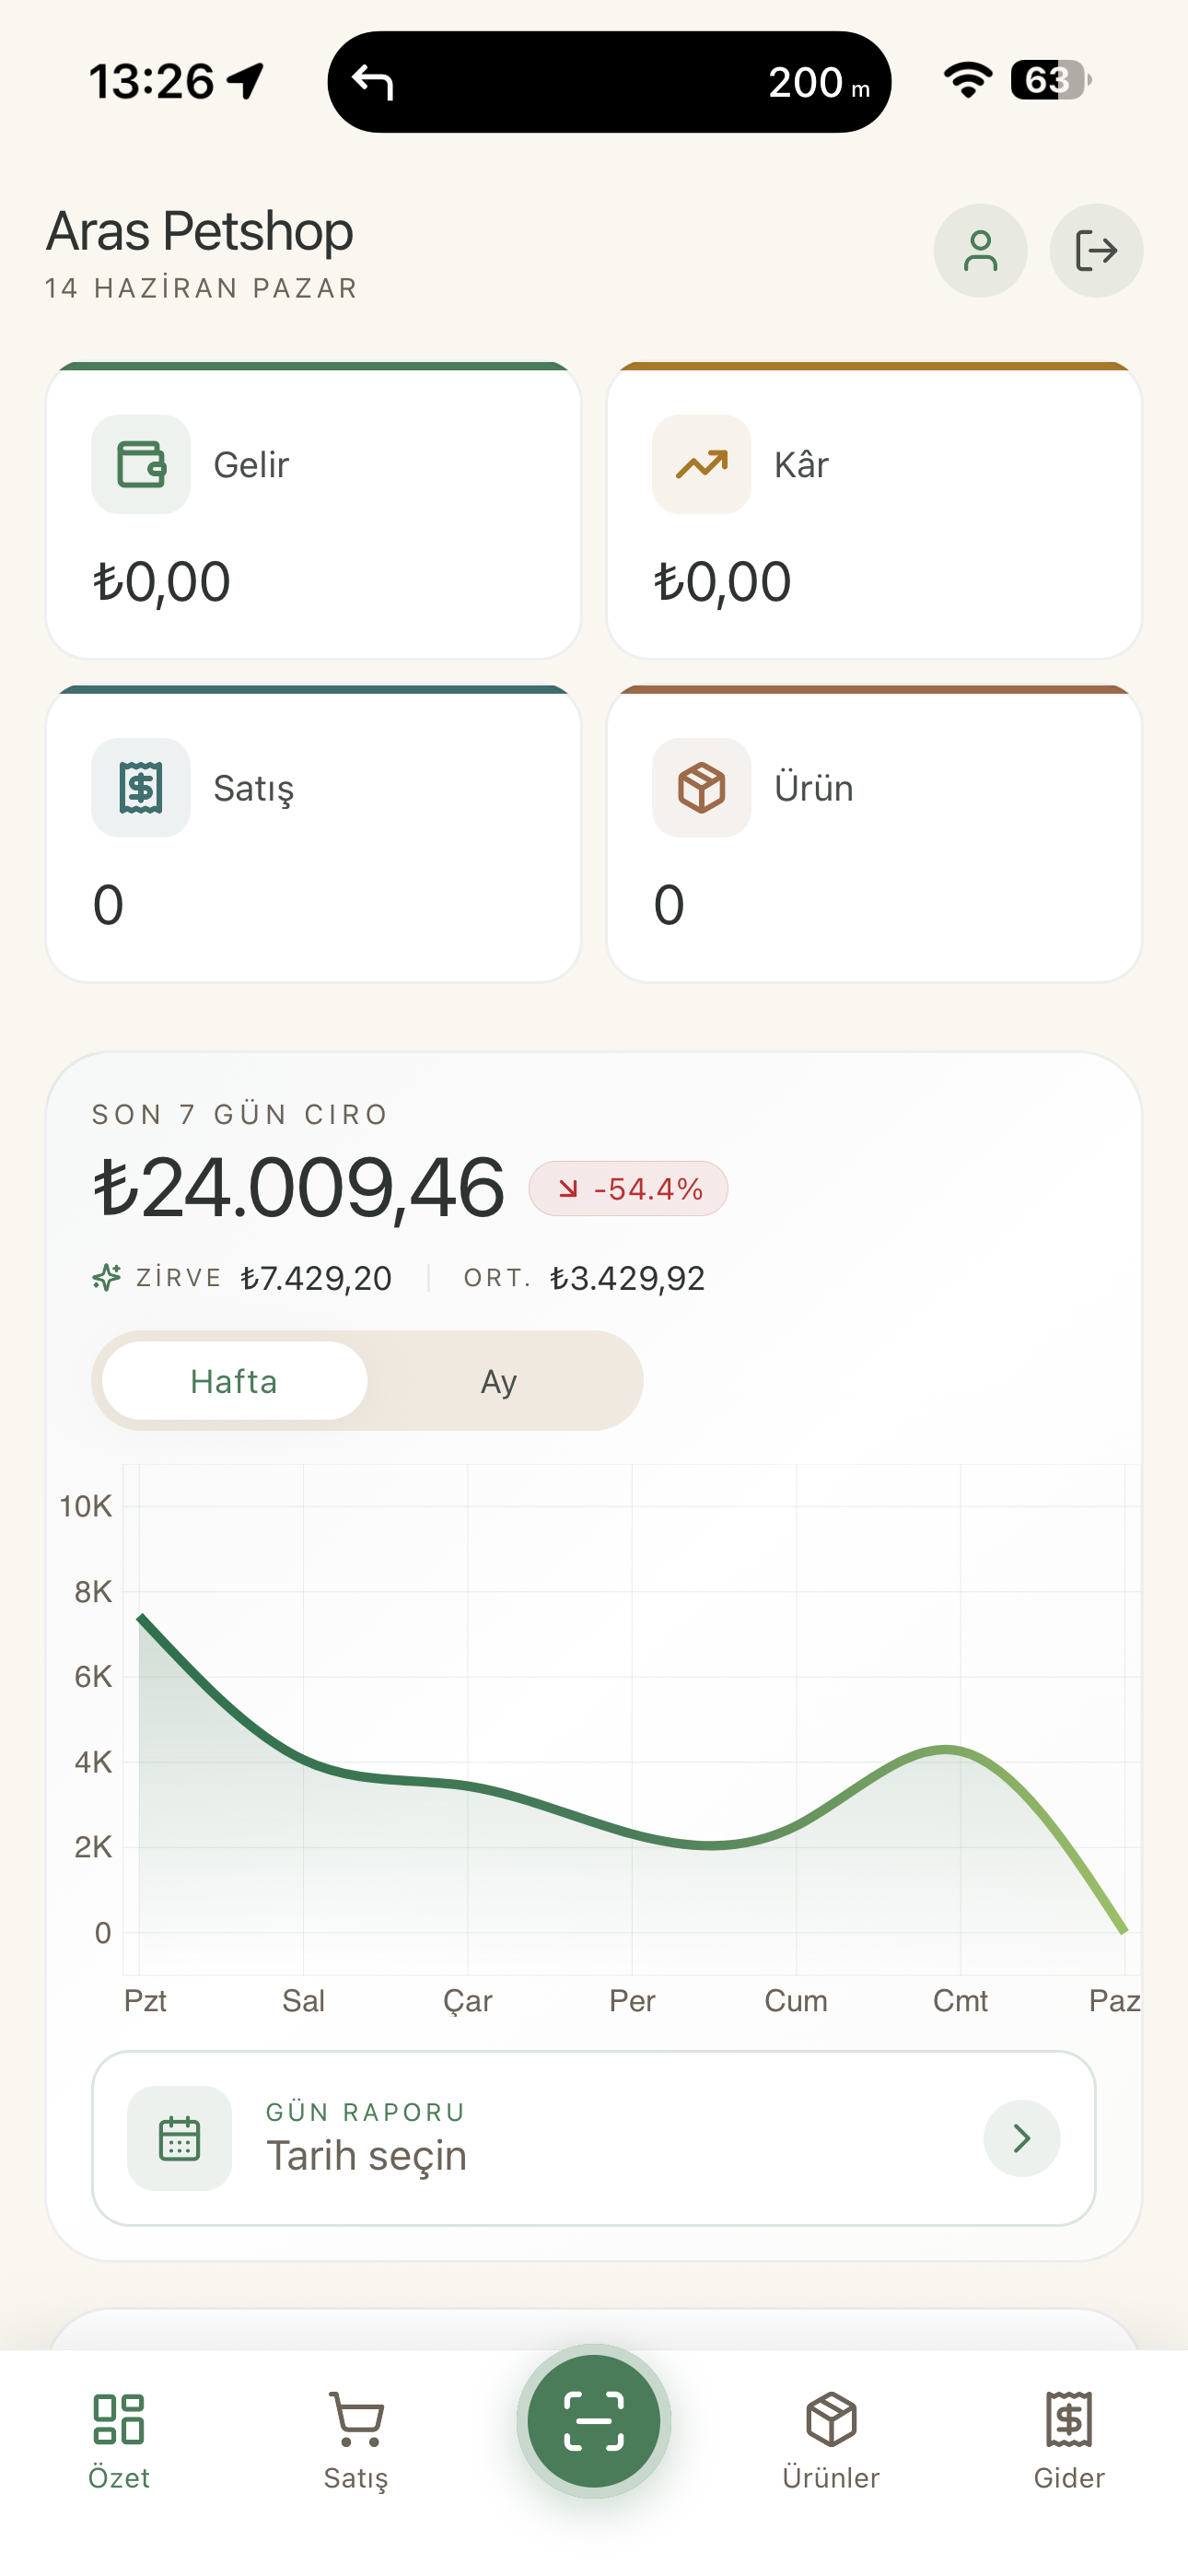
Task: Tap the 10K label on the chart y-axis
Action: [86, 1506]
